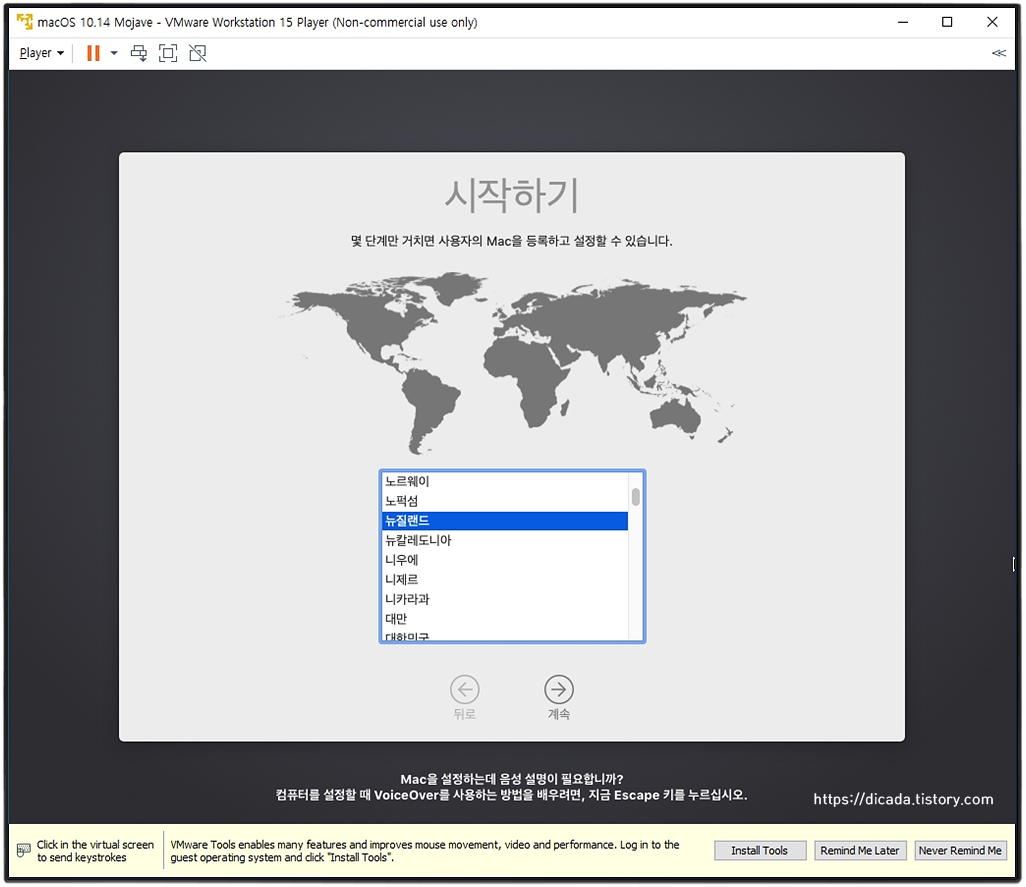Click the Install Tools button

coord(760,850)
